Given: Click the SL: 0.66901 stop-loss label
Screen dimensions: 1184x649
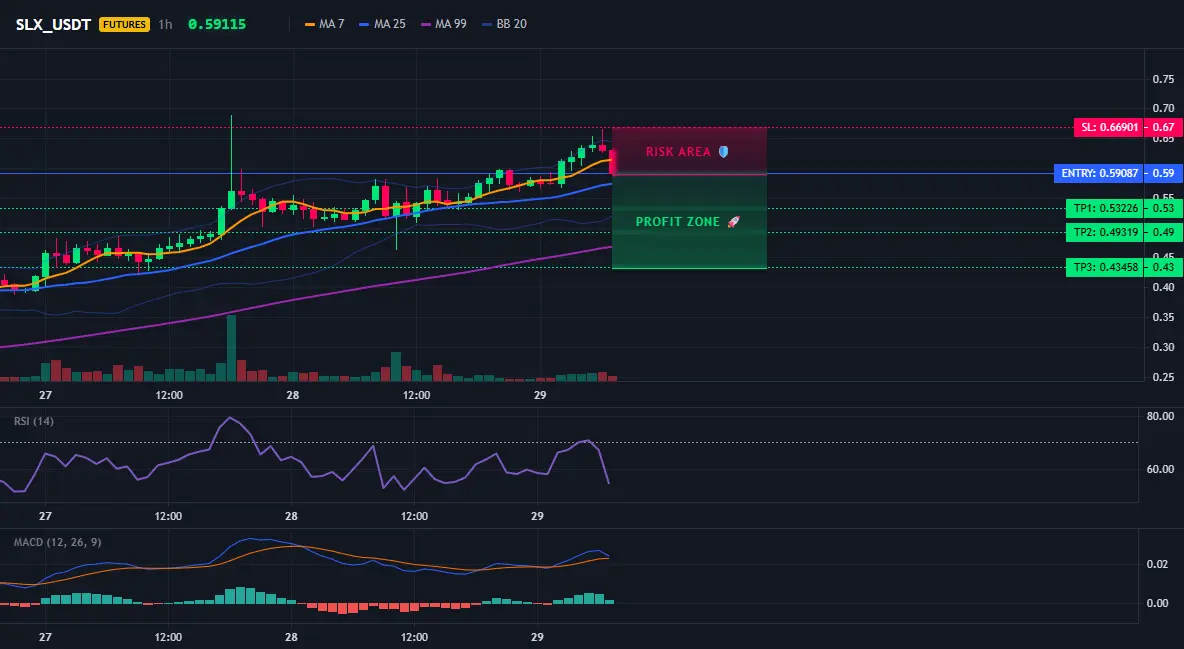Looking at the screenshot, I should (1109, 127).
